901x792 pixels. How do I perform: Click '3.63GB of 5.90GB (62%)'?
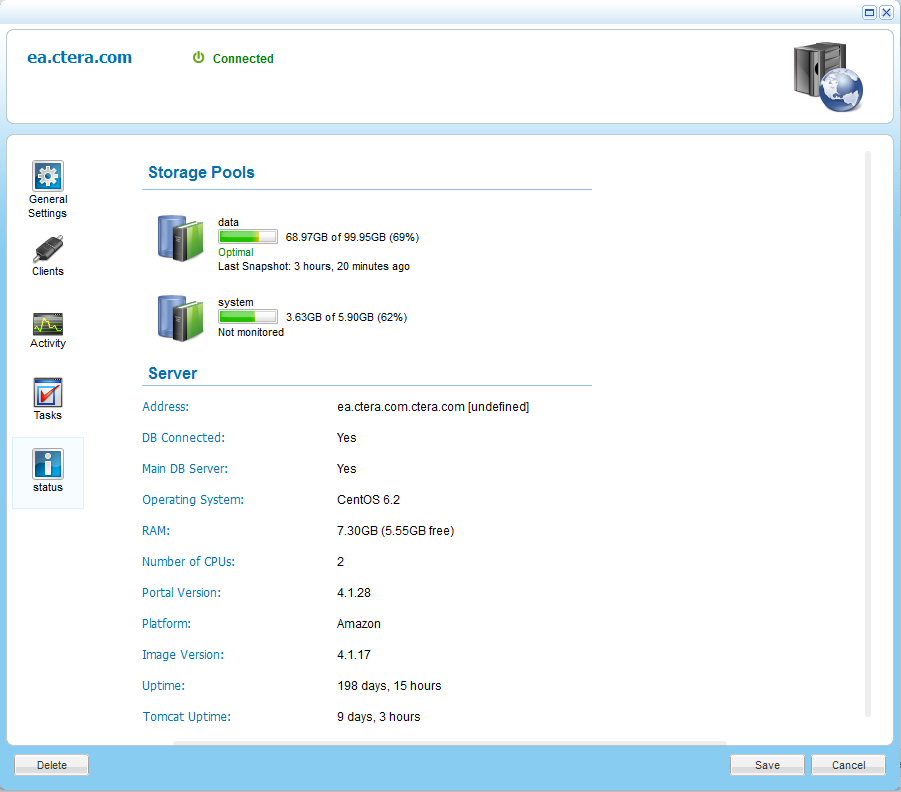[x=346, y=317]
